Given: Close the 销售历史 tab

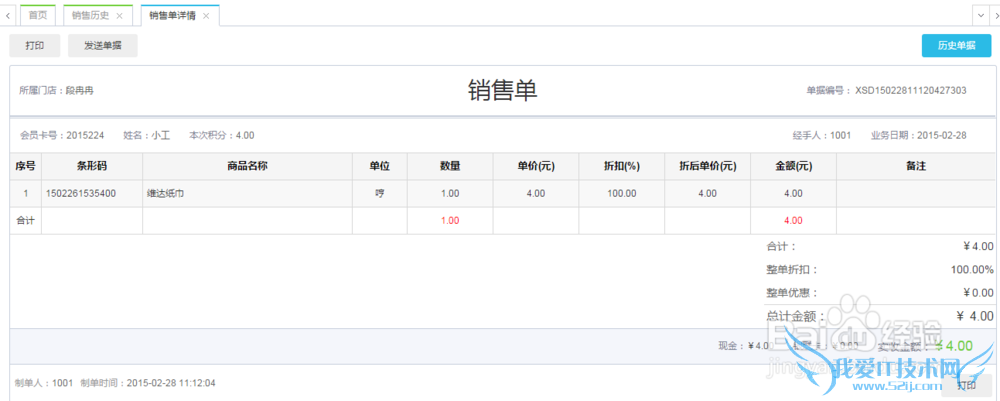Looking at the screenshot, I should (x=120, y=16).
